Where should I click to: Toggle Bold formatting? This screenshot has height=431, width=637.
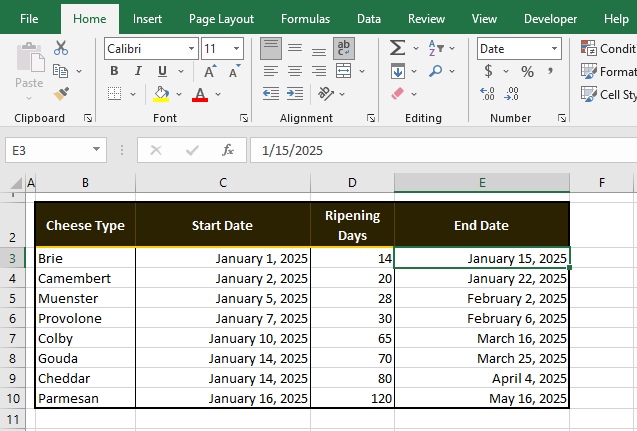(x=113, y=71)
